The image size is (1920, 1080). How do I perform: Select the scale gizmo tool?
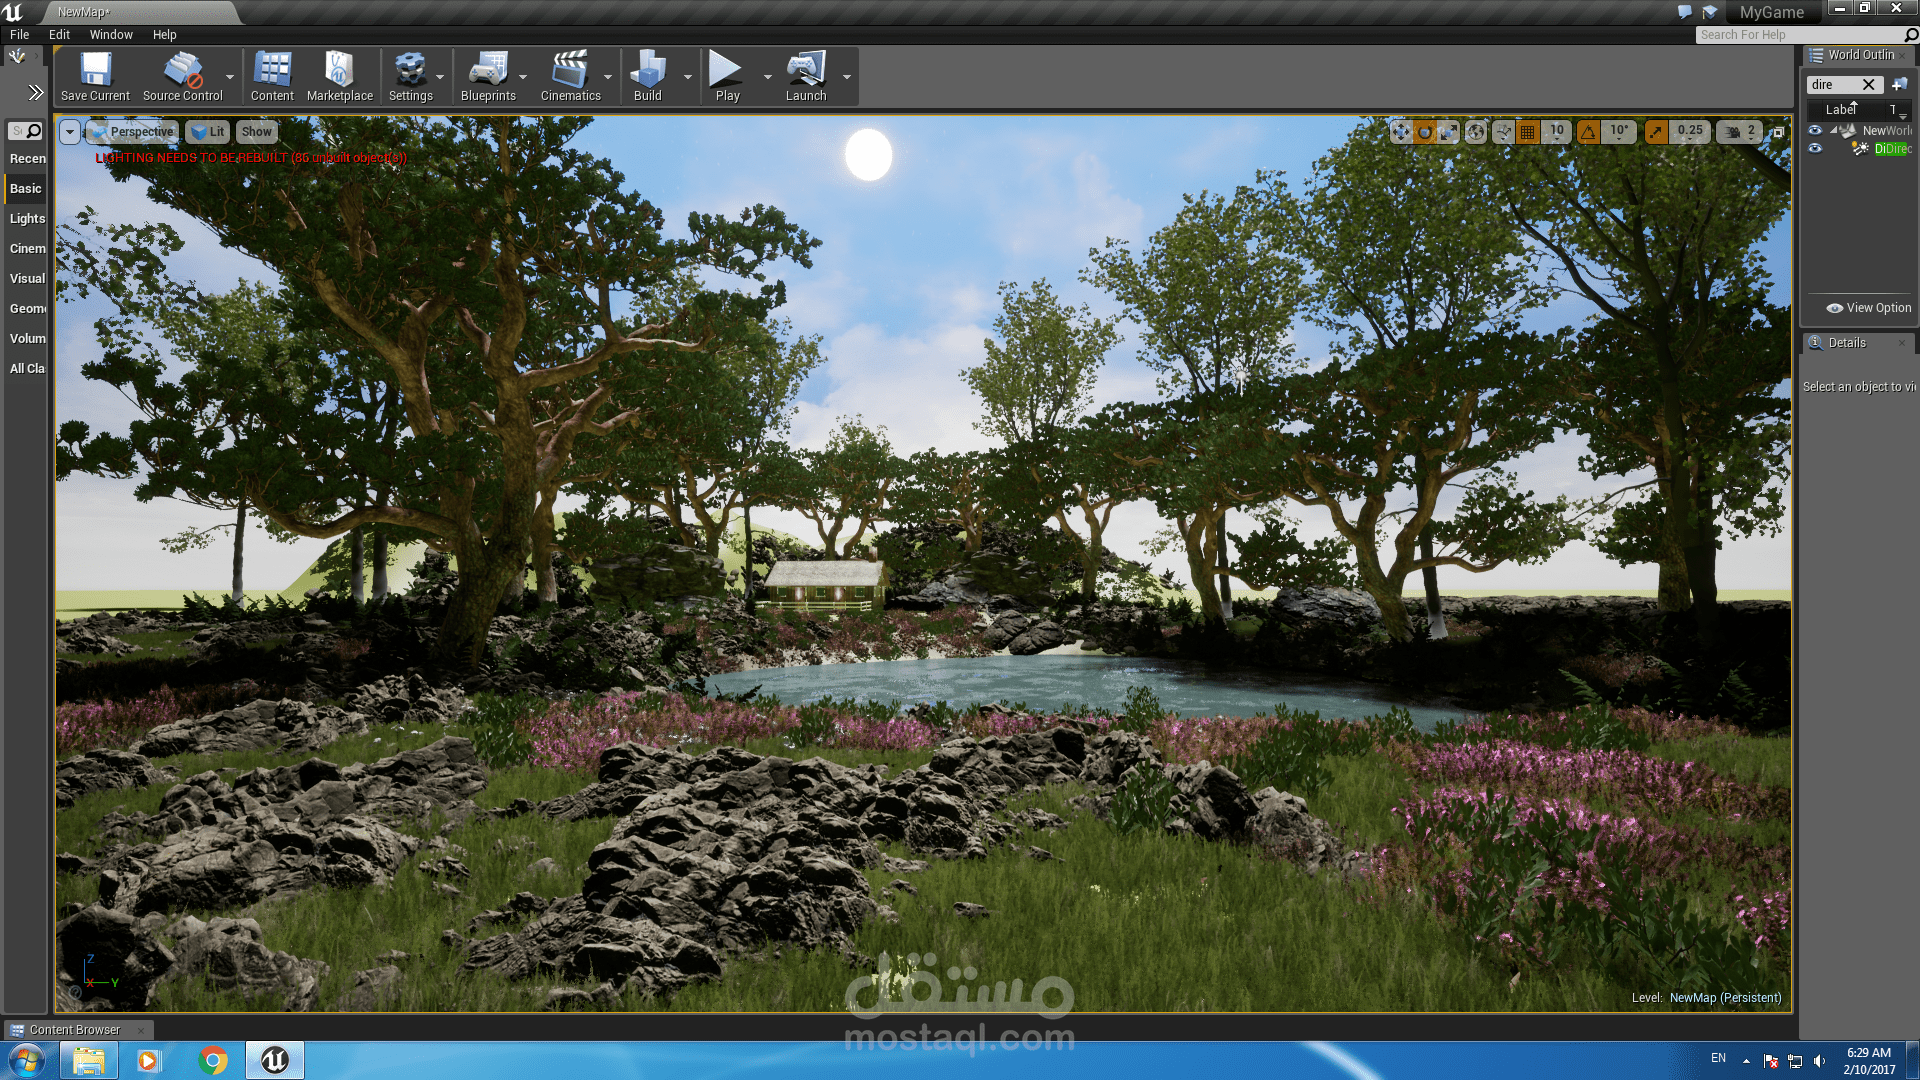coord(1449,132)
